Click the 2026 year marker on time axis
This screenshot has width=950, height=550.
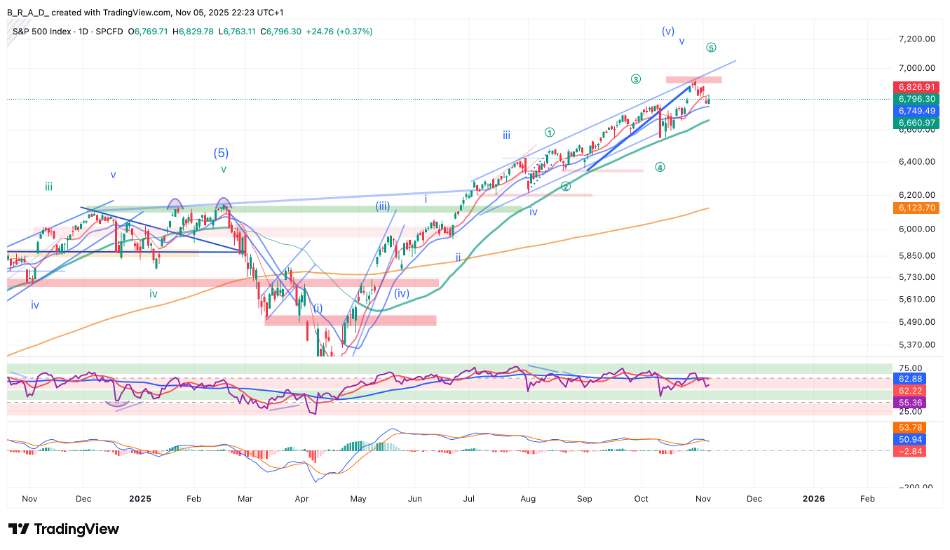point(814,497)
